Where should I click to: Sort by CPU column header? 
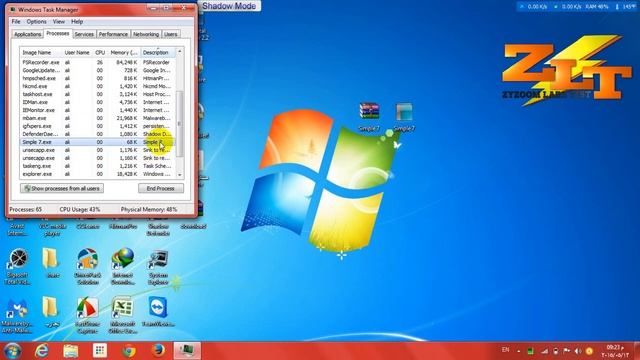point(100,53)
